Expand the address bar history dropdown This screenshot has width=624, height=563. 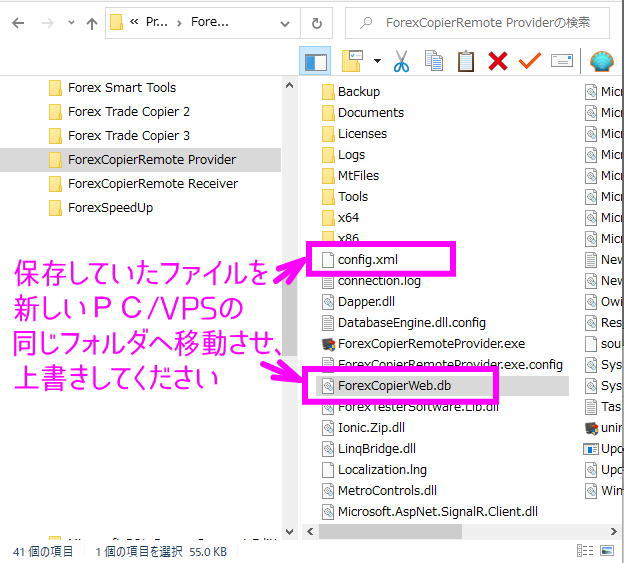[285, 24]
